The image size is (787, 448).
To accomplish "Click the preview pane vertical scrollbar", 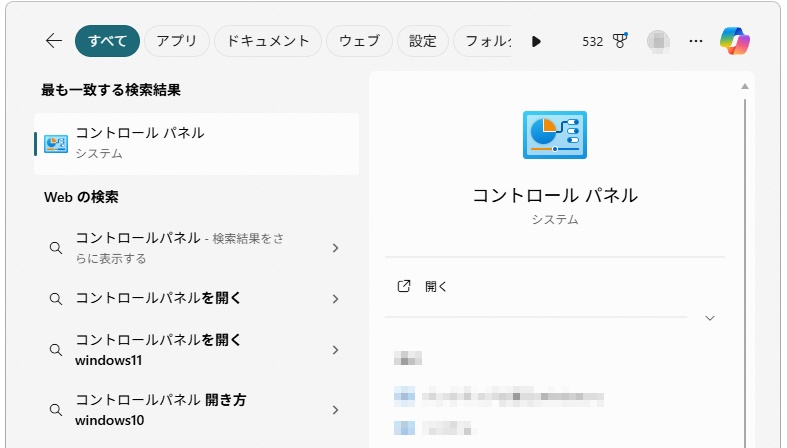I will (745, 273).
